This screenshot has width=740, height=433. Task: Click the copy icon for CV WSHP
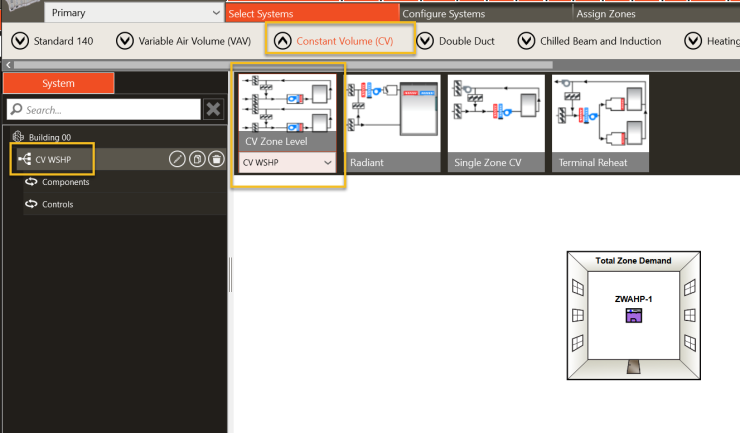pos(197,160)
